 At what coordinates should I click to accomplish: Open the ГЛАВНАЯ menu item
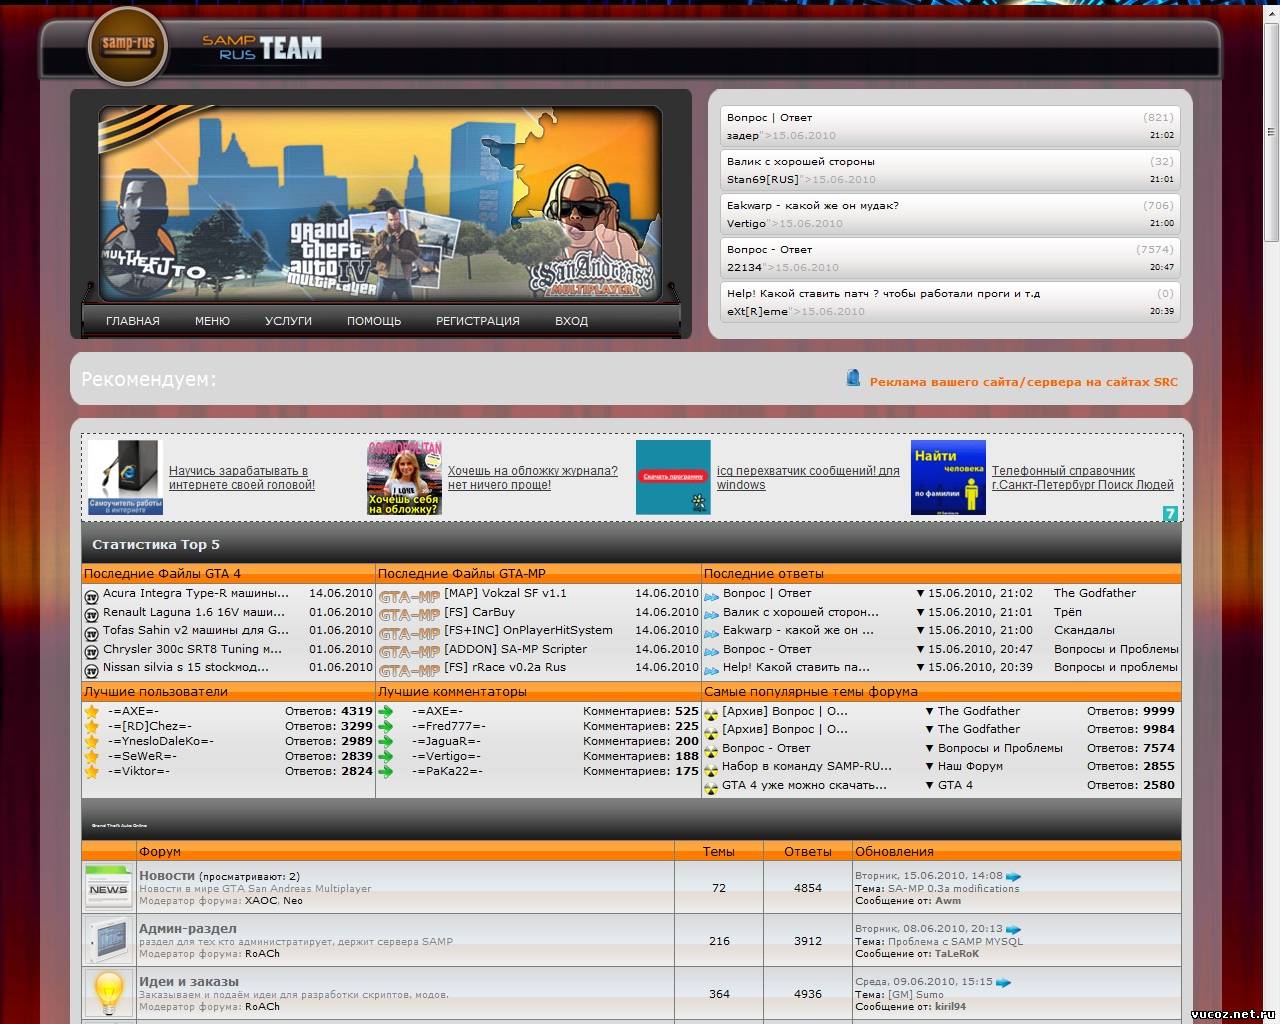pos(133,321)
